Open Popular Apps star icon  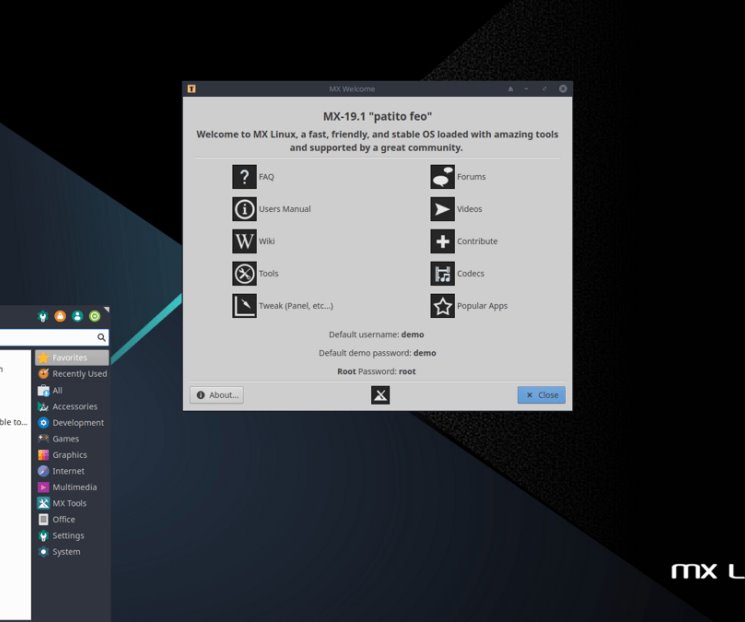[442, 306]
